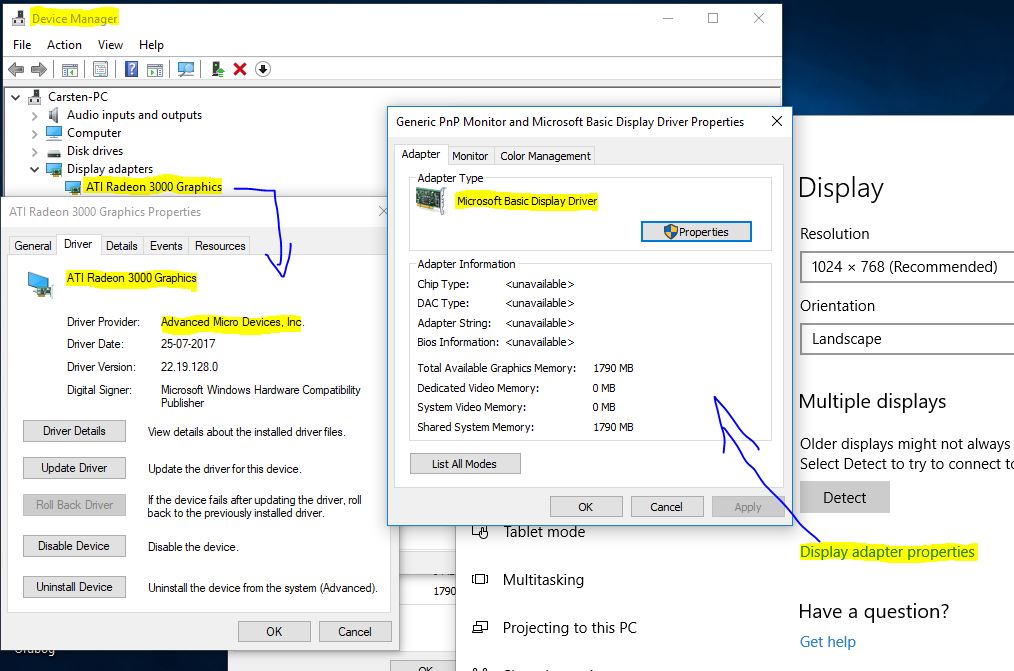Click the Driver Details button
The image size is (1014, 671).
[74, 431]
